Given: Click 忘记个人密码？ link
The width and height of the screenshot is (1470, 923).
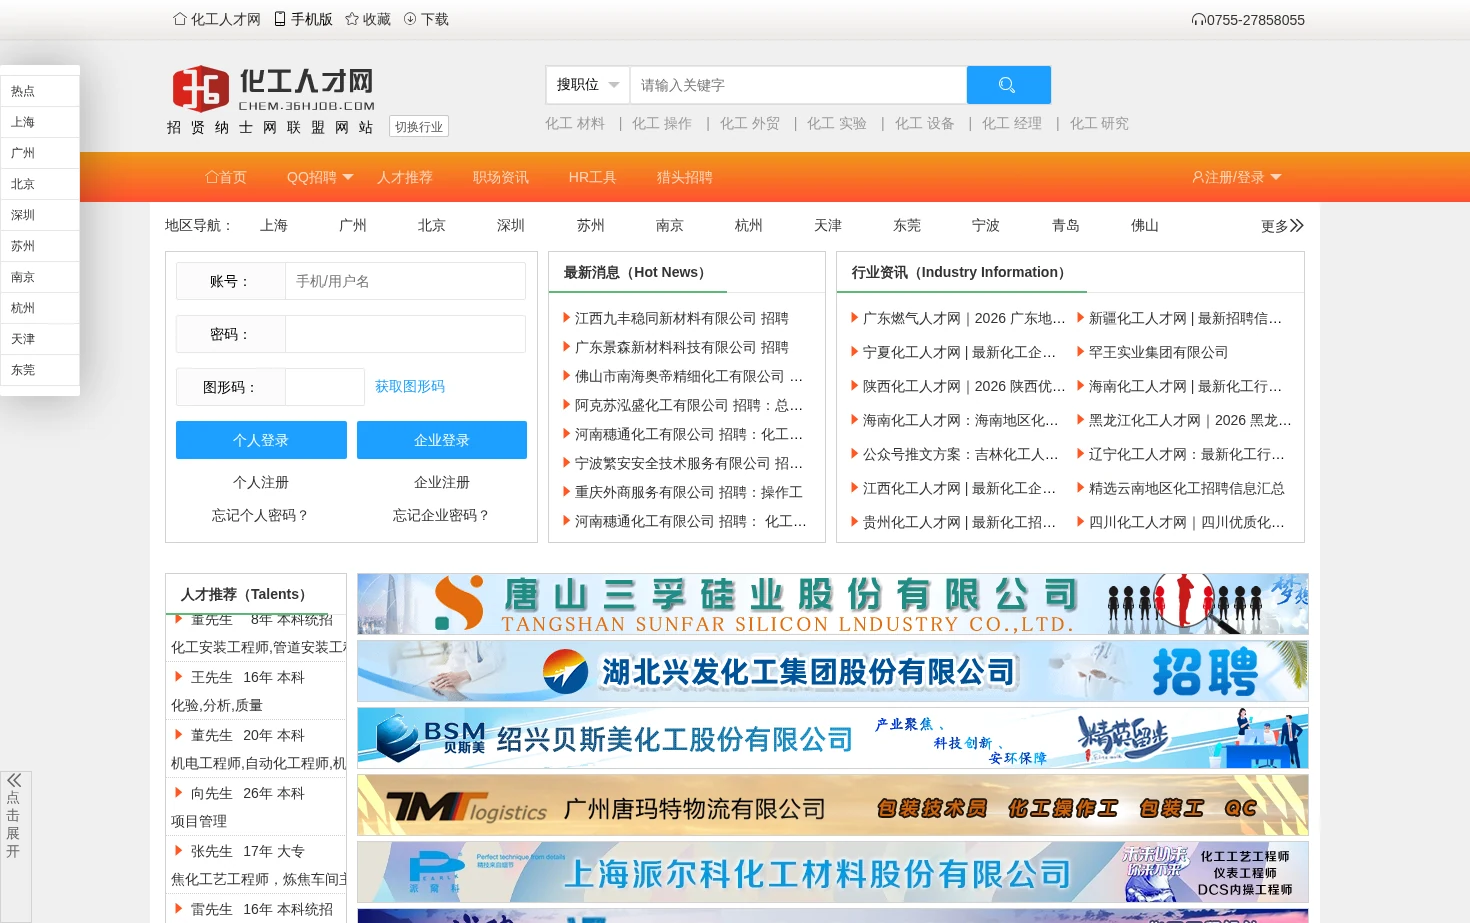Looking at the screenshot, I should pos(261,515).
